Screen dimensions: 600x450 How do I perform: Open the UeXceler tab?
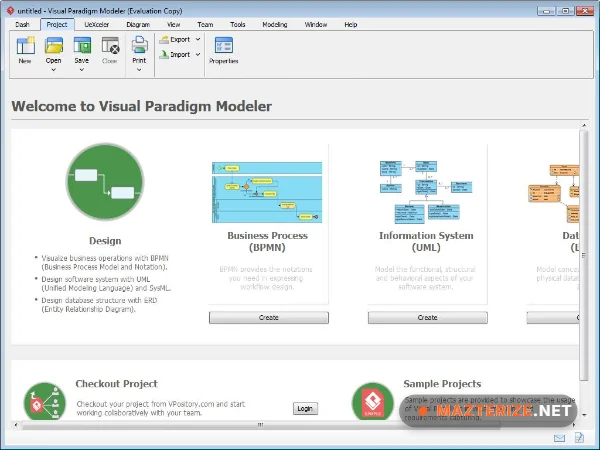point(97,24)
